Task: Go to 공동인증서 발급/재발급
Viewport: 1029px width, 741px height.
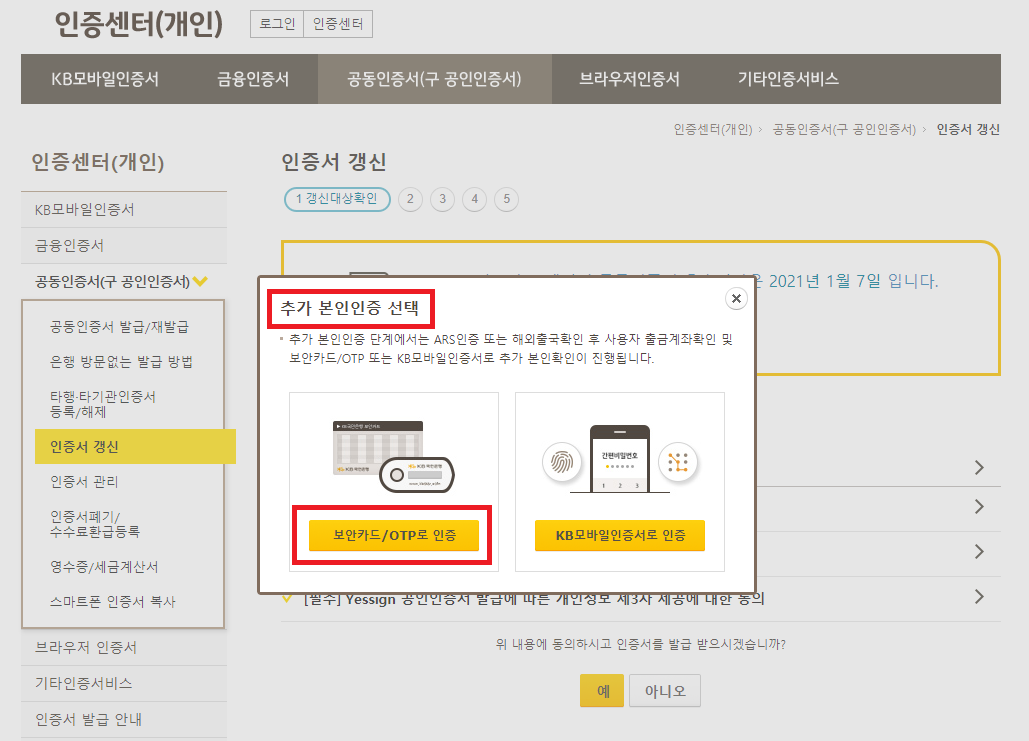Action: tap(119, 326)
